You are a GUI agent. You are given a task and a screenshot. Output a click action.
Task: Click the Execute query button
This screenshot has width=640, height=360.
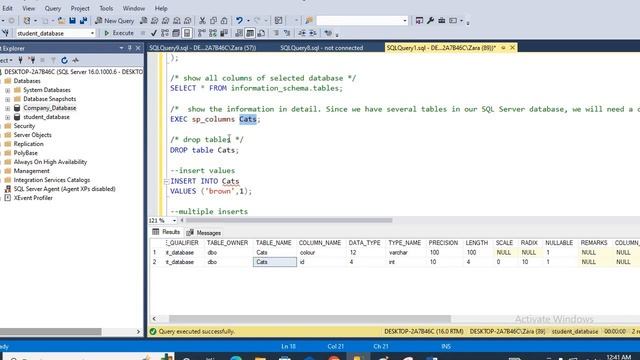(x=119, y=33)
